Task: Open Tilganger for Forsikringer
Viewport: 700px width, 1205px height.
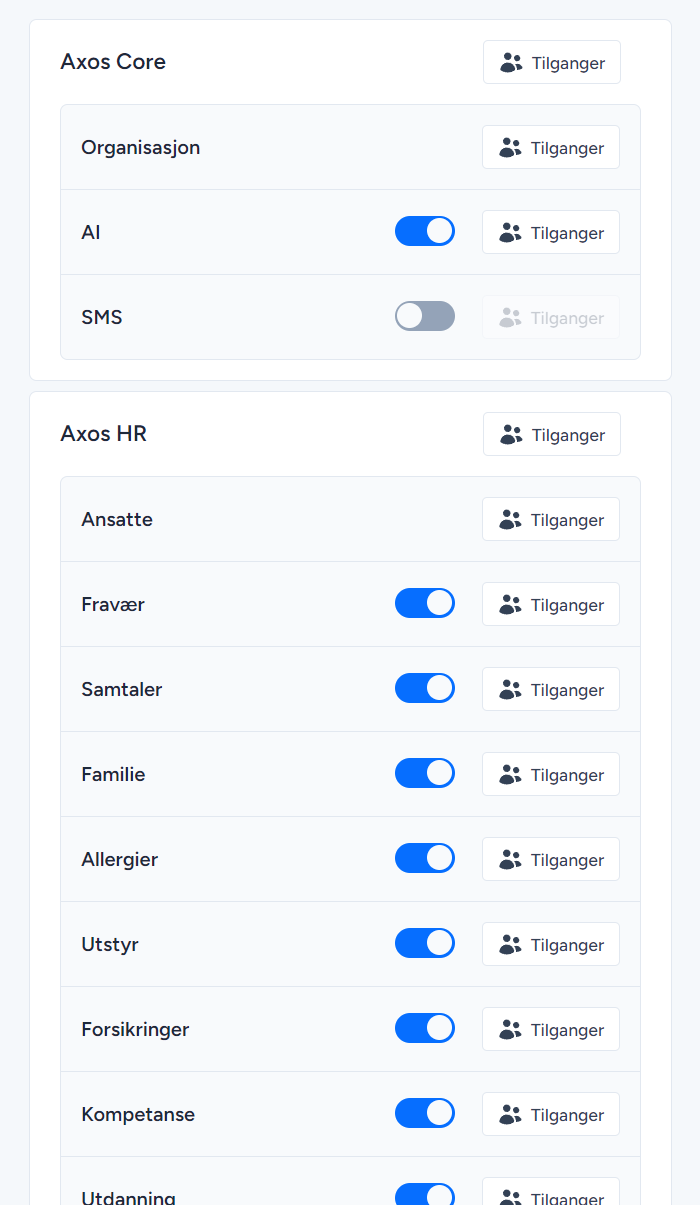Action: [550, 1029]
